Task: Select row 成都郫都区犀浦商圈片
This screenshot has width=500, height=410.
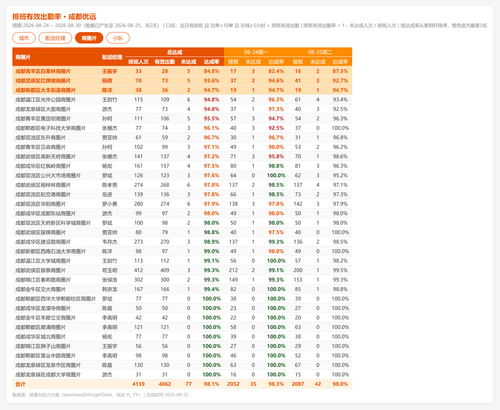Action: (x=182, y=327)
